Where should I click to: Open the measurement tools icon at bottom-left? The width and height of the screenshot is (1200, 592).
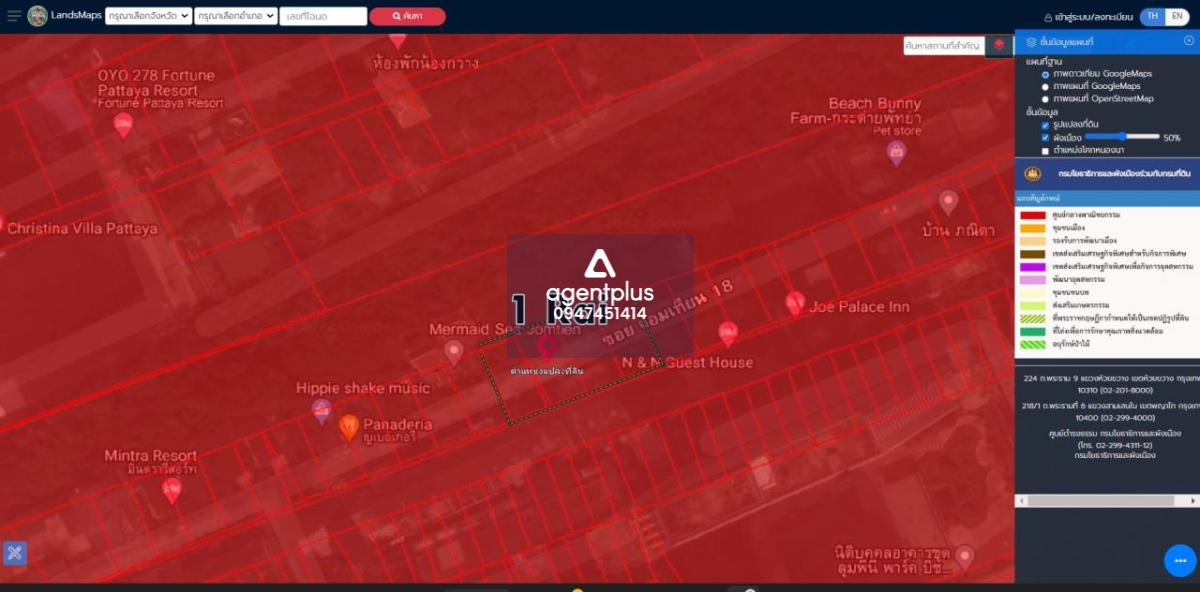coord(14,552)
